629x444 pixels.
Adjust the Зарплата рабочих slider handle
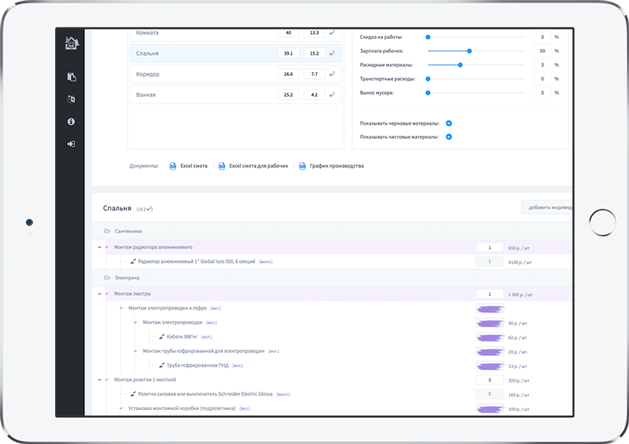pos(469,51)
